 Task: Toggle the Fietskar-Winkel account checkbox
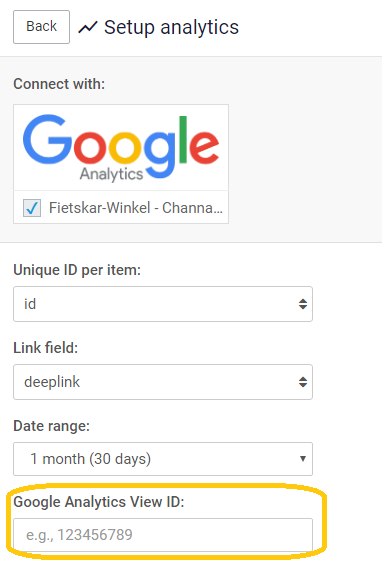[x=32, y=208]
